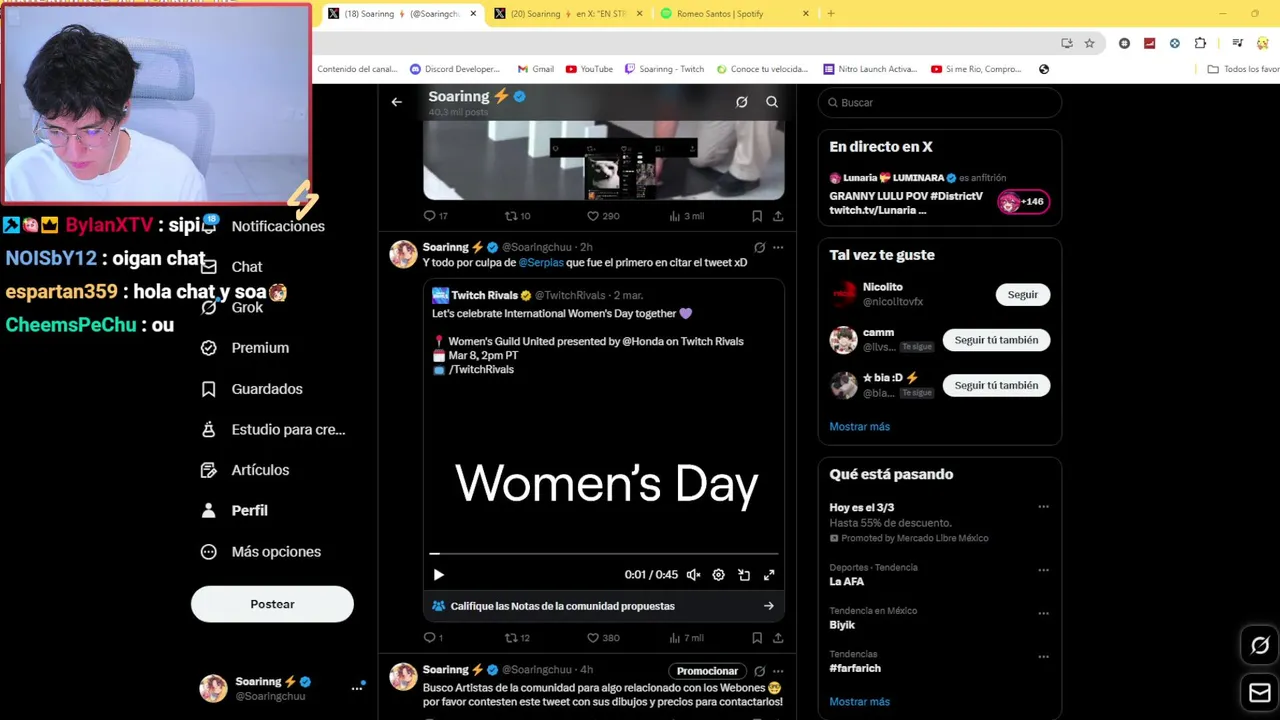Open the LUMINARA live broadcast card
The width and height of the screenshot is (1280, 720).
(x=939, y=195)
